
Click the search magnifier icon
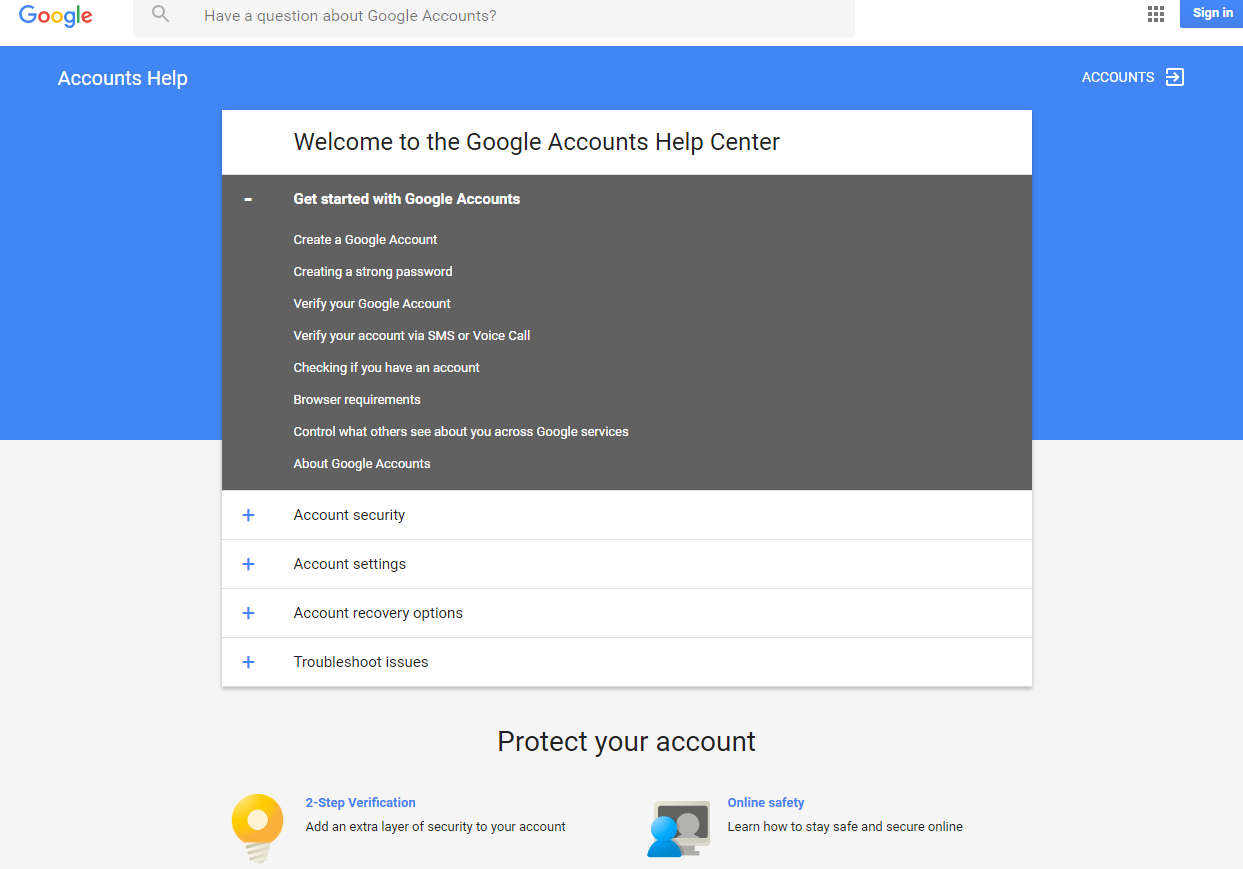(160, 15)
